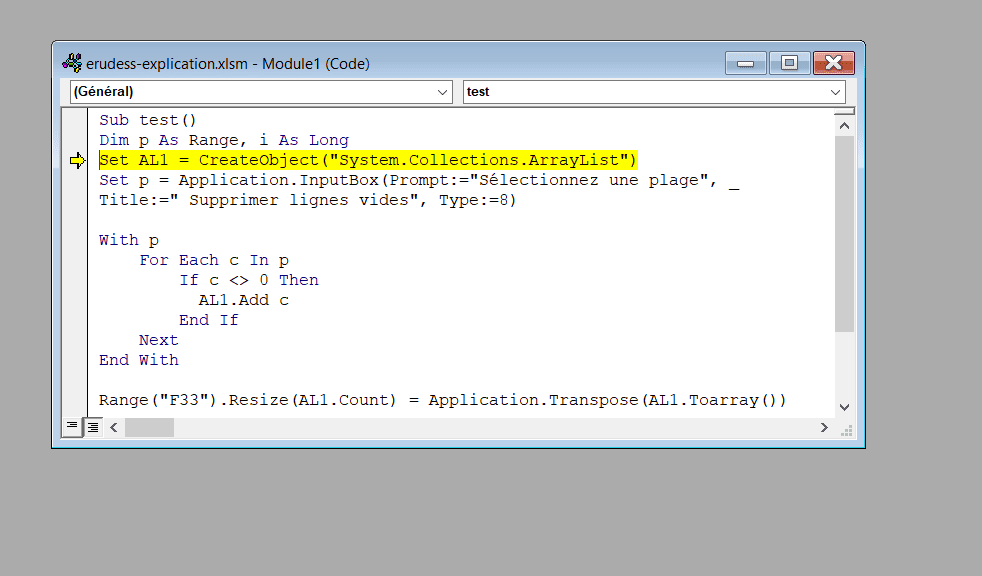This screenshot has height=576, width=982.
Task: Click the VBA module icon in title bar
Action: click(72, 63)
